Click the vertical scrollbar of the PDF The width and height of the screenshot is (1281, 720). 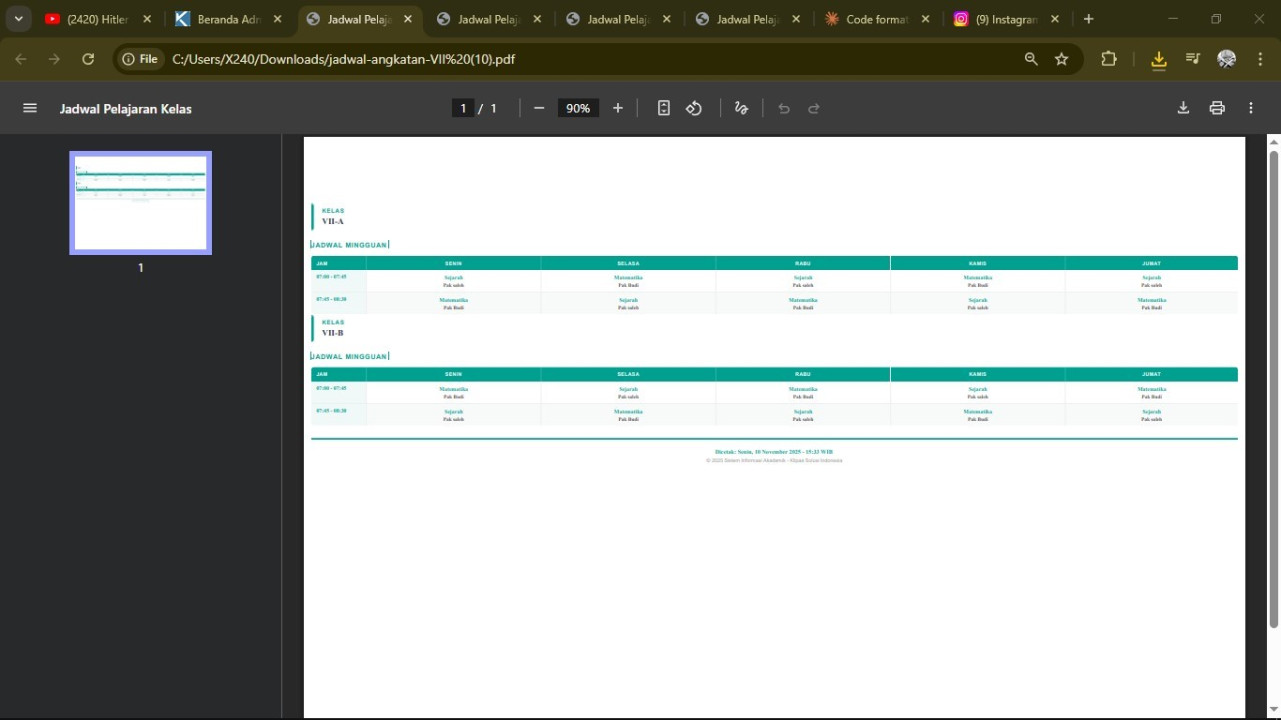(1273, 390)
